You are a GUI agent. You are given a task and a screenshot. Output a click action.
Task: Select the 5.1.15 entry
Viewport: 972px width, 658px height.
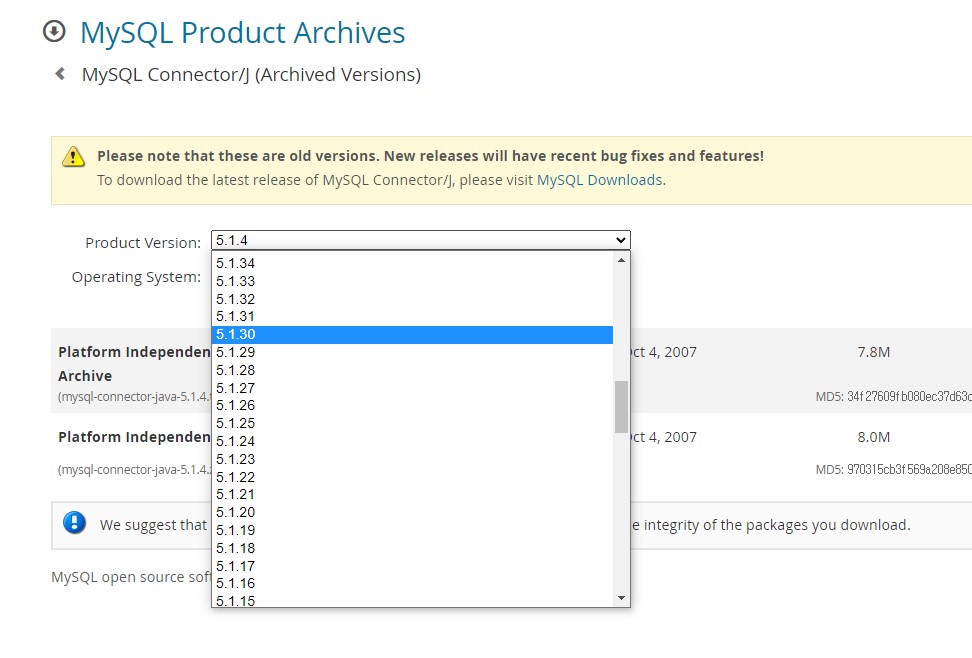pos(412,600)
